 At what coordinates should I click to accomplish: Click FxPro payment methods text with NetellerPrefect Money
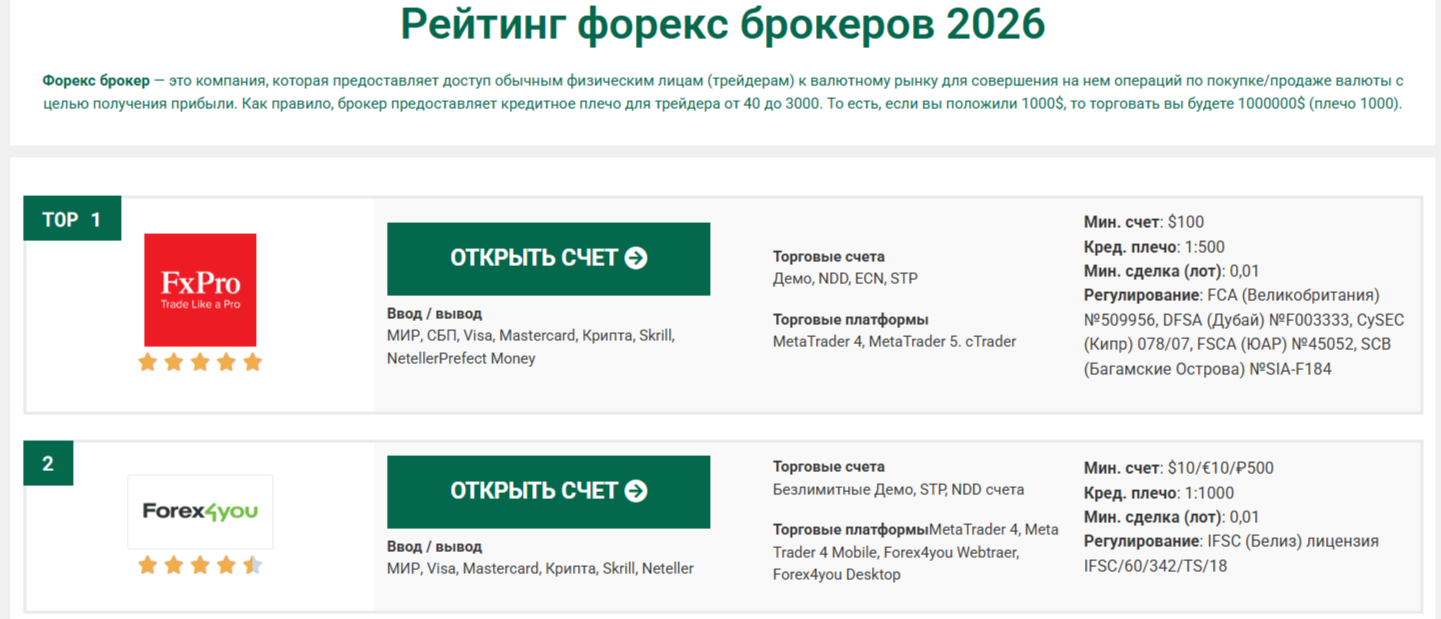pyautogui.click(x=531, y=347)
